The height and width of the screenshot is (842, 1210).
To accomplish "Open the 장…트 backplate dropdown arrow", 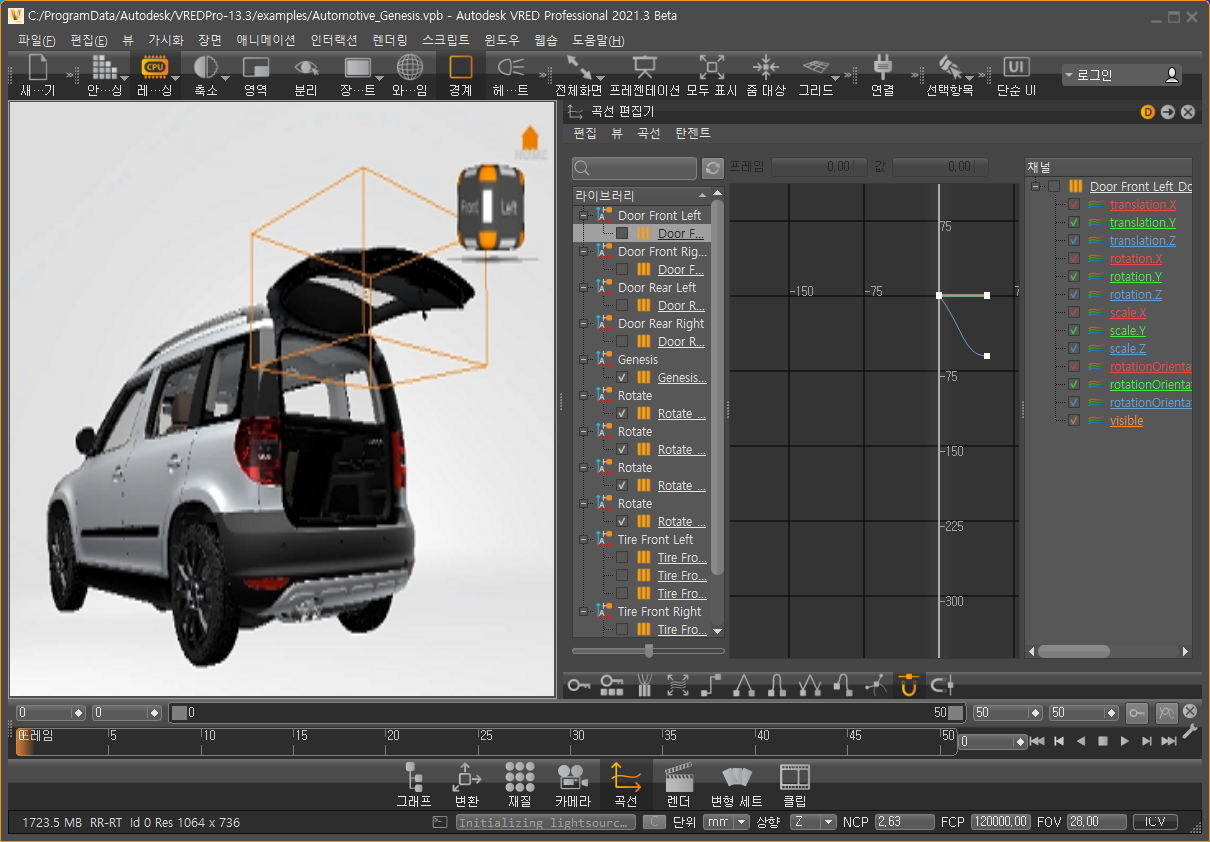I will click(x=381, y=78).
